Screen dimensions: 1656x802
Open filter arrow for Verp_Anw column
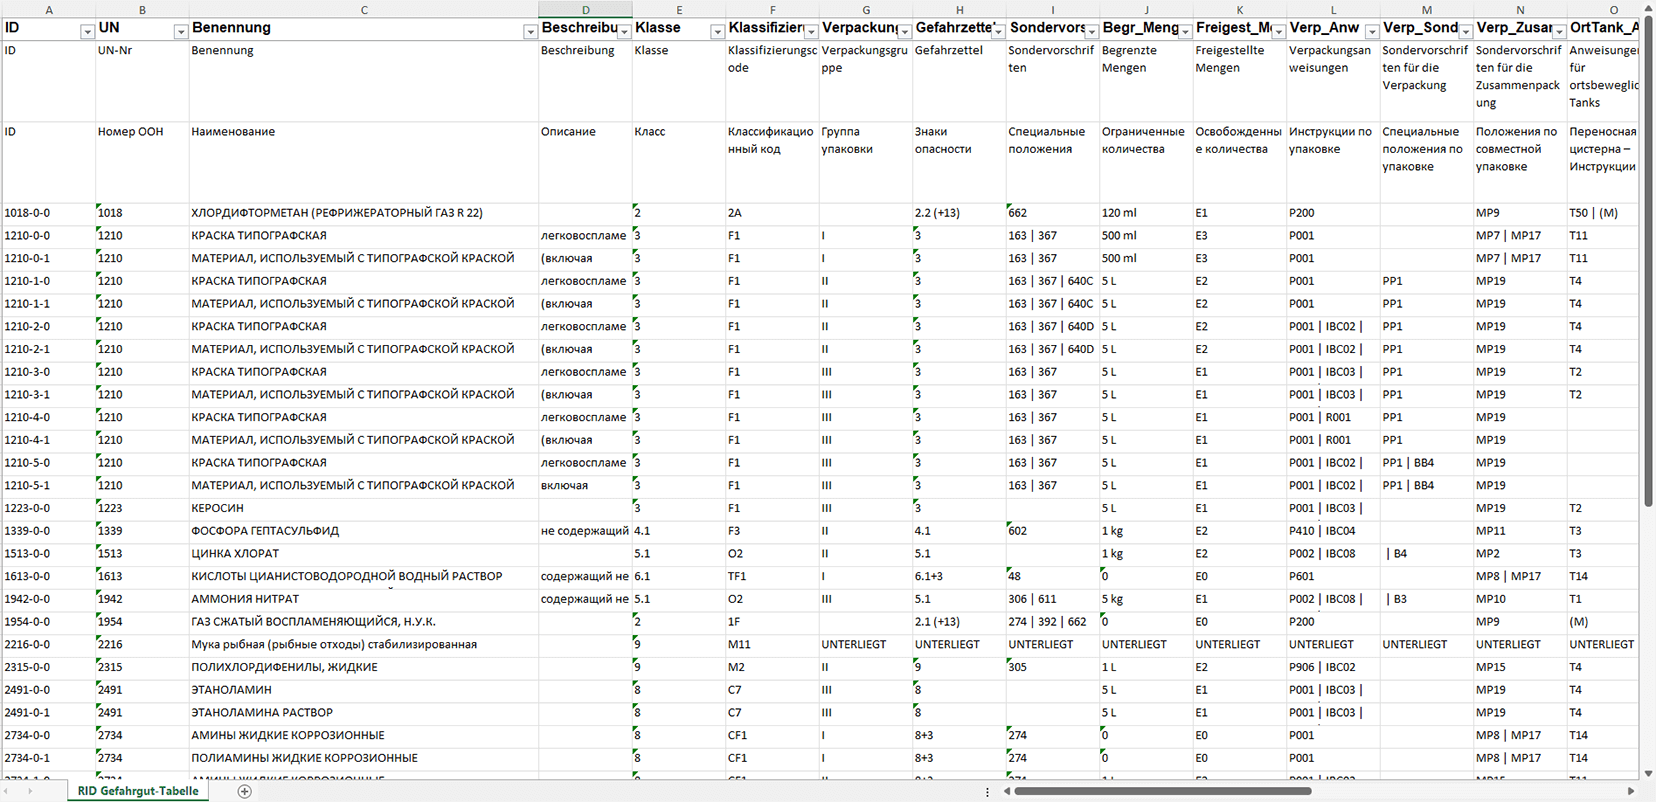tap(1372, 32)
